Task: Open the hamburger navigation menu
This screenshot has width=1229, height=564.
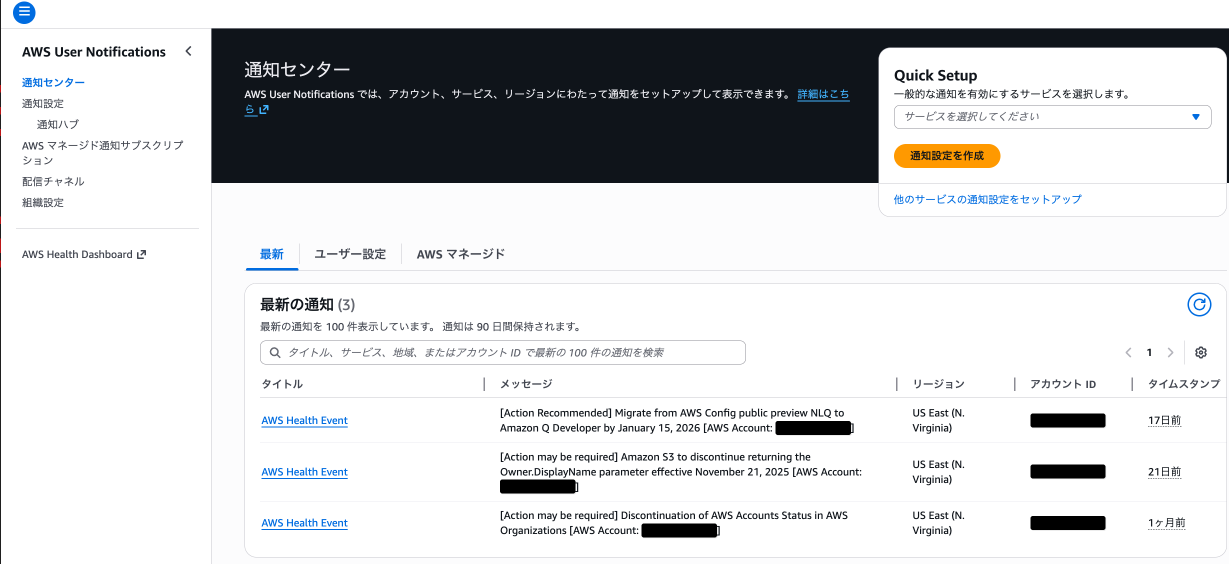Action: pos(25,13)
